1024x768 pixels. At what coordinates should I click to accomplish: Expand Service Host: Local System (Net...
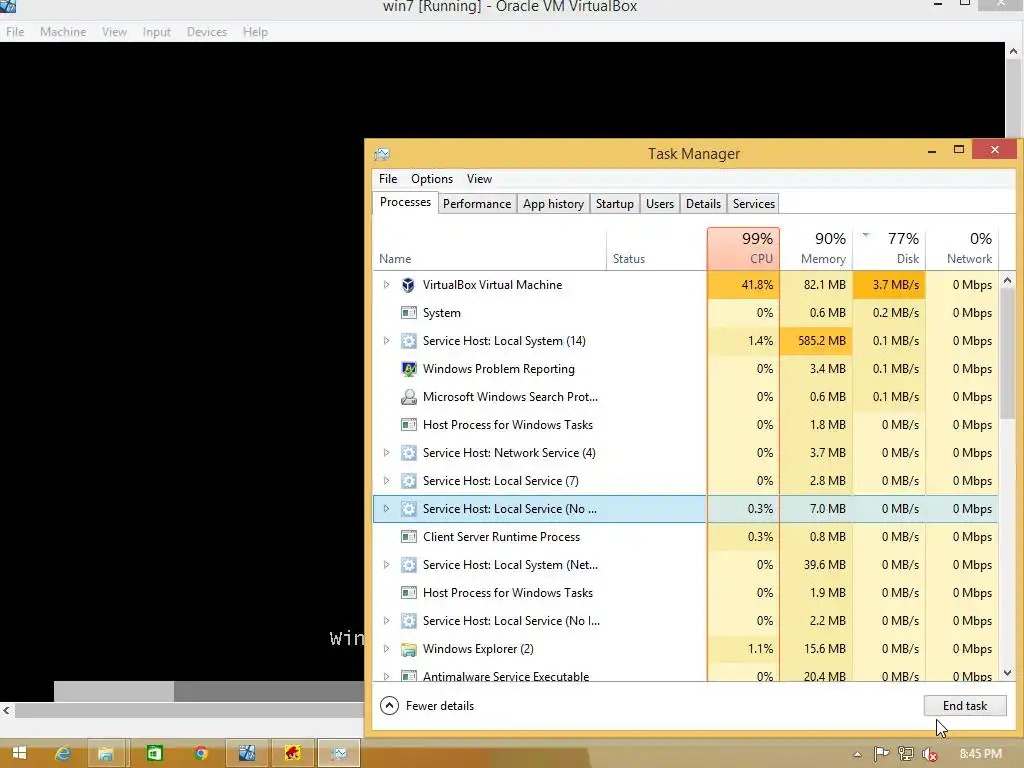pos(386,565)
